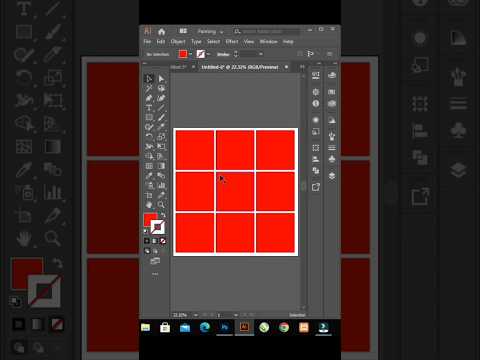Open the Brushes panel icon
Screen dimensions: 480x360
coord(332,136)
